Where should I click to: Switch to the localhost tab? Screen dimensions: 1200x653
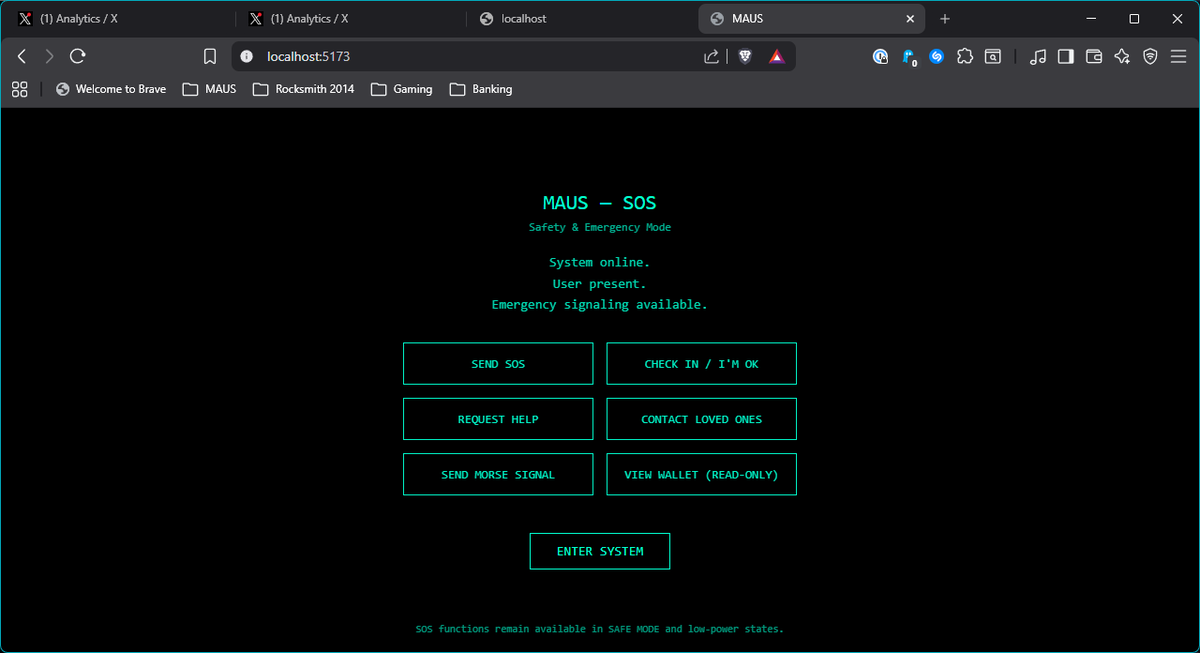point(581,19)
